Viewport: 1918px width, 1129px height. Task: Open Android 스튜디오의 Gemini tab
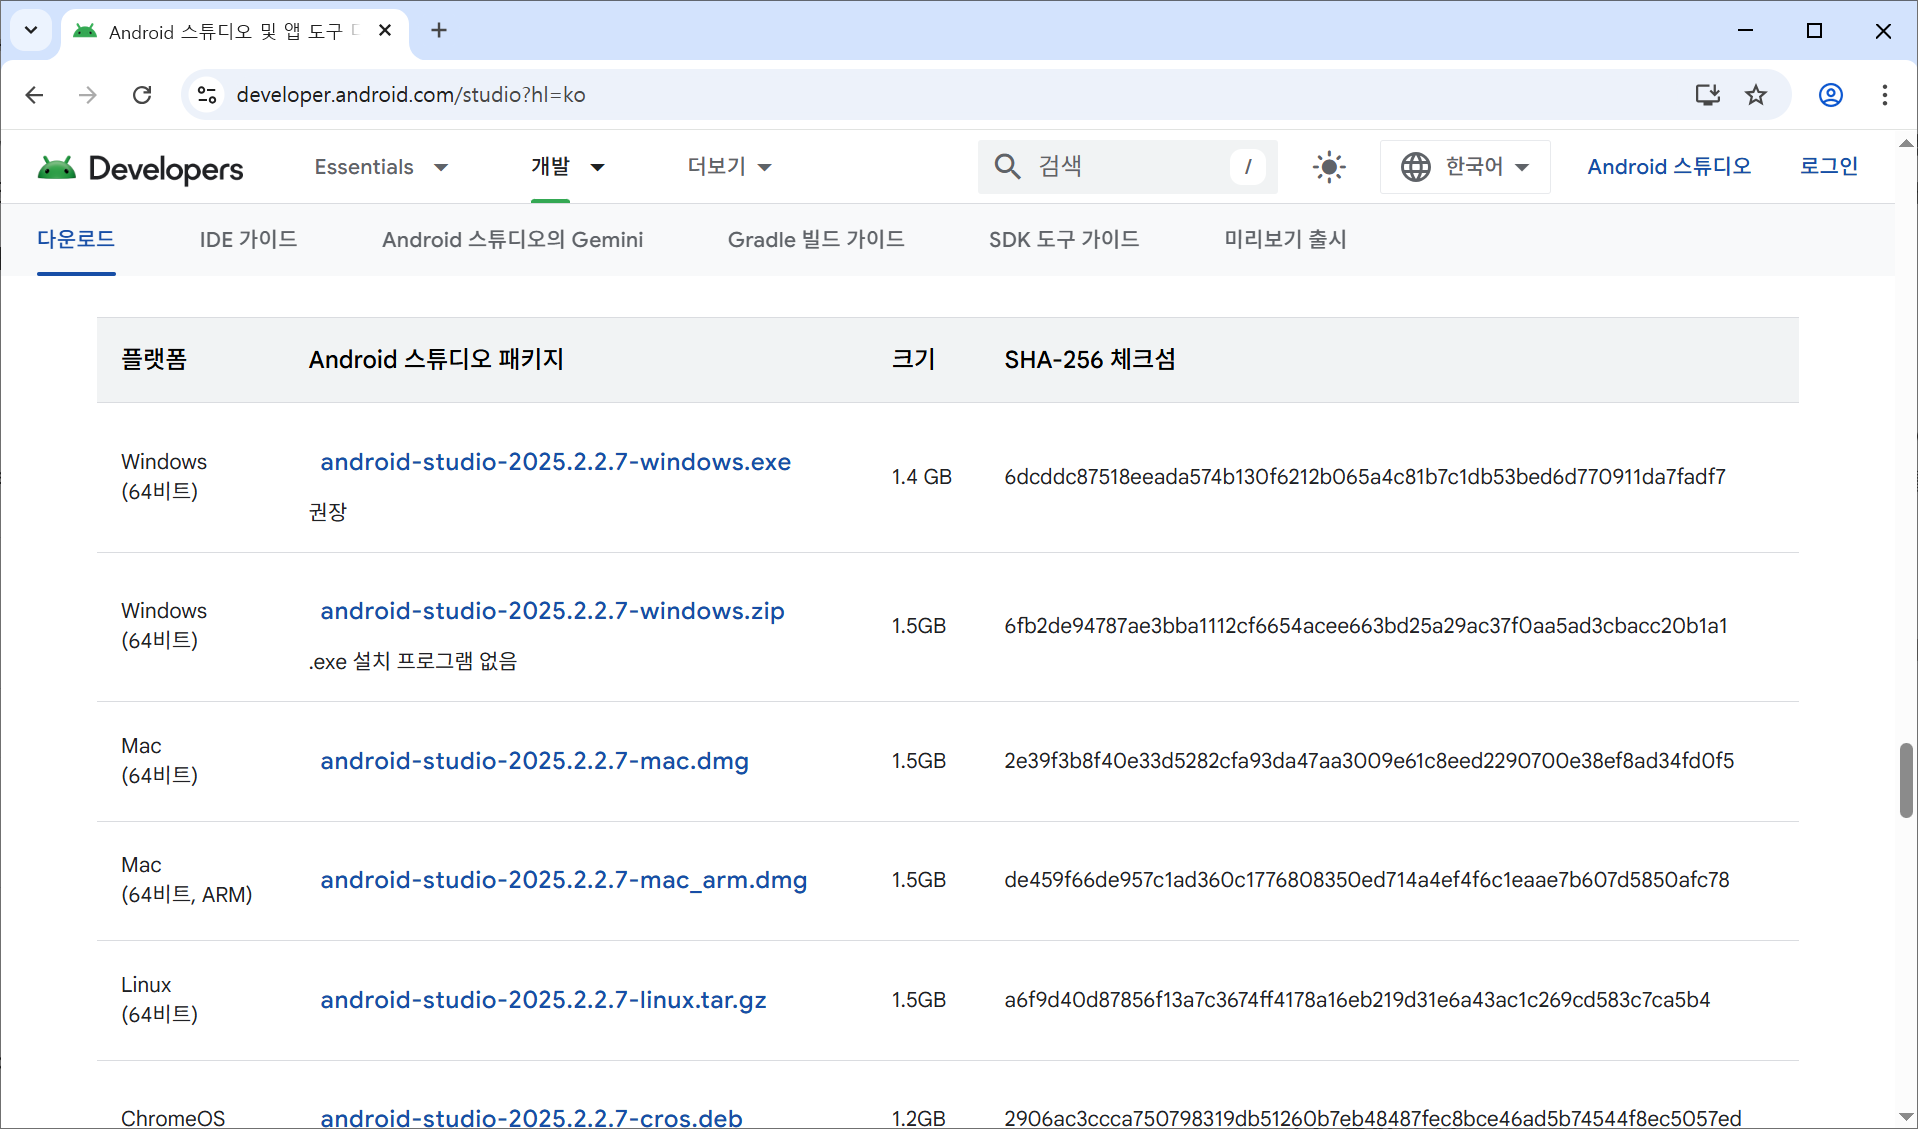[512, 239]
